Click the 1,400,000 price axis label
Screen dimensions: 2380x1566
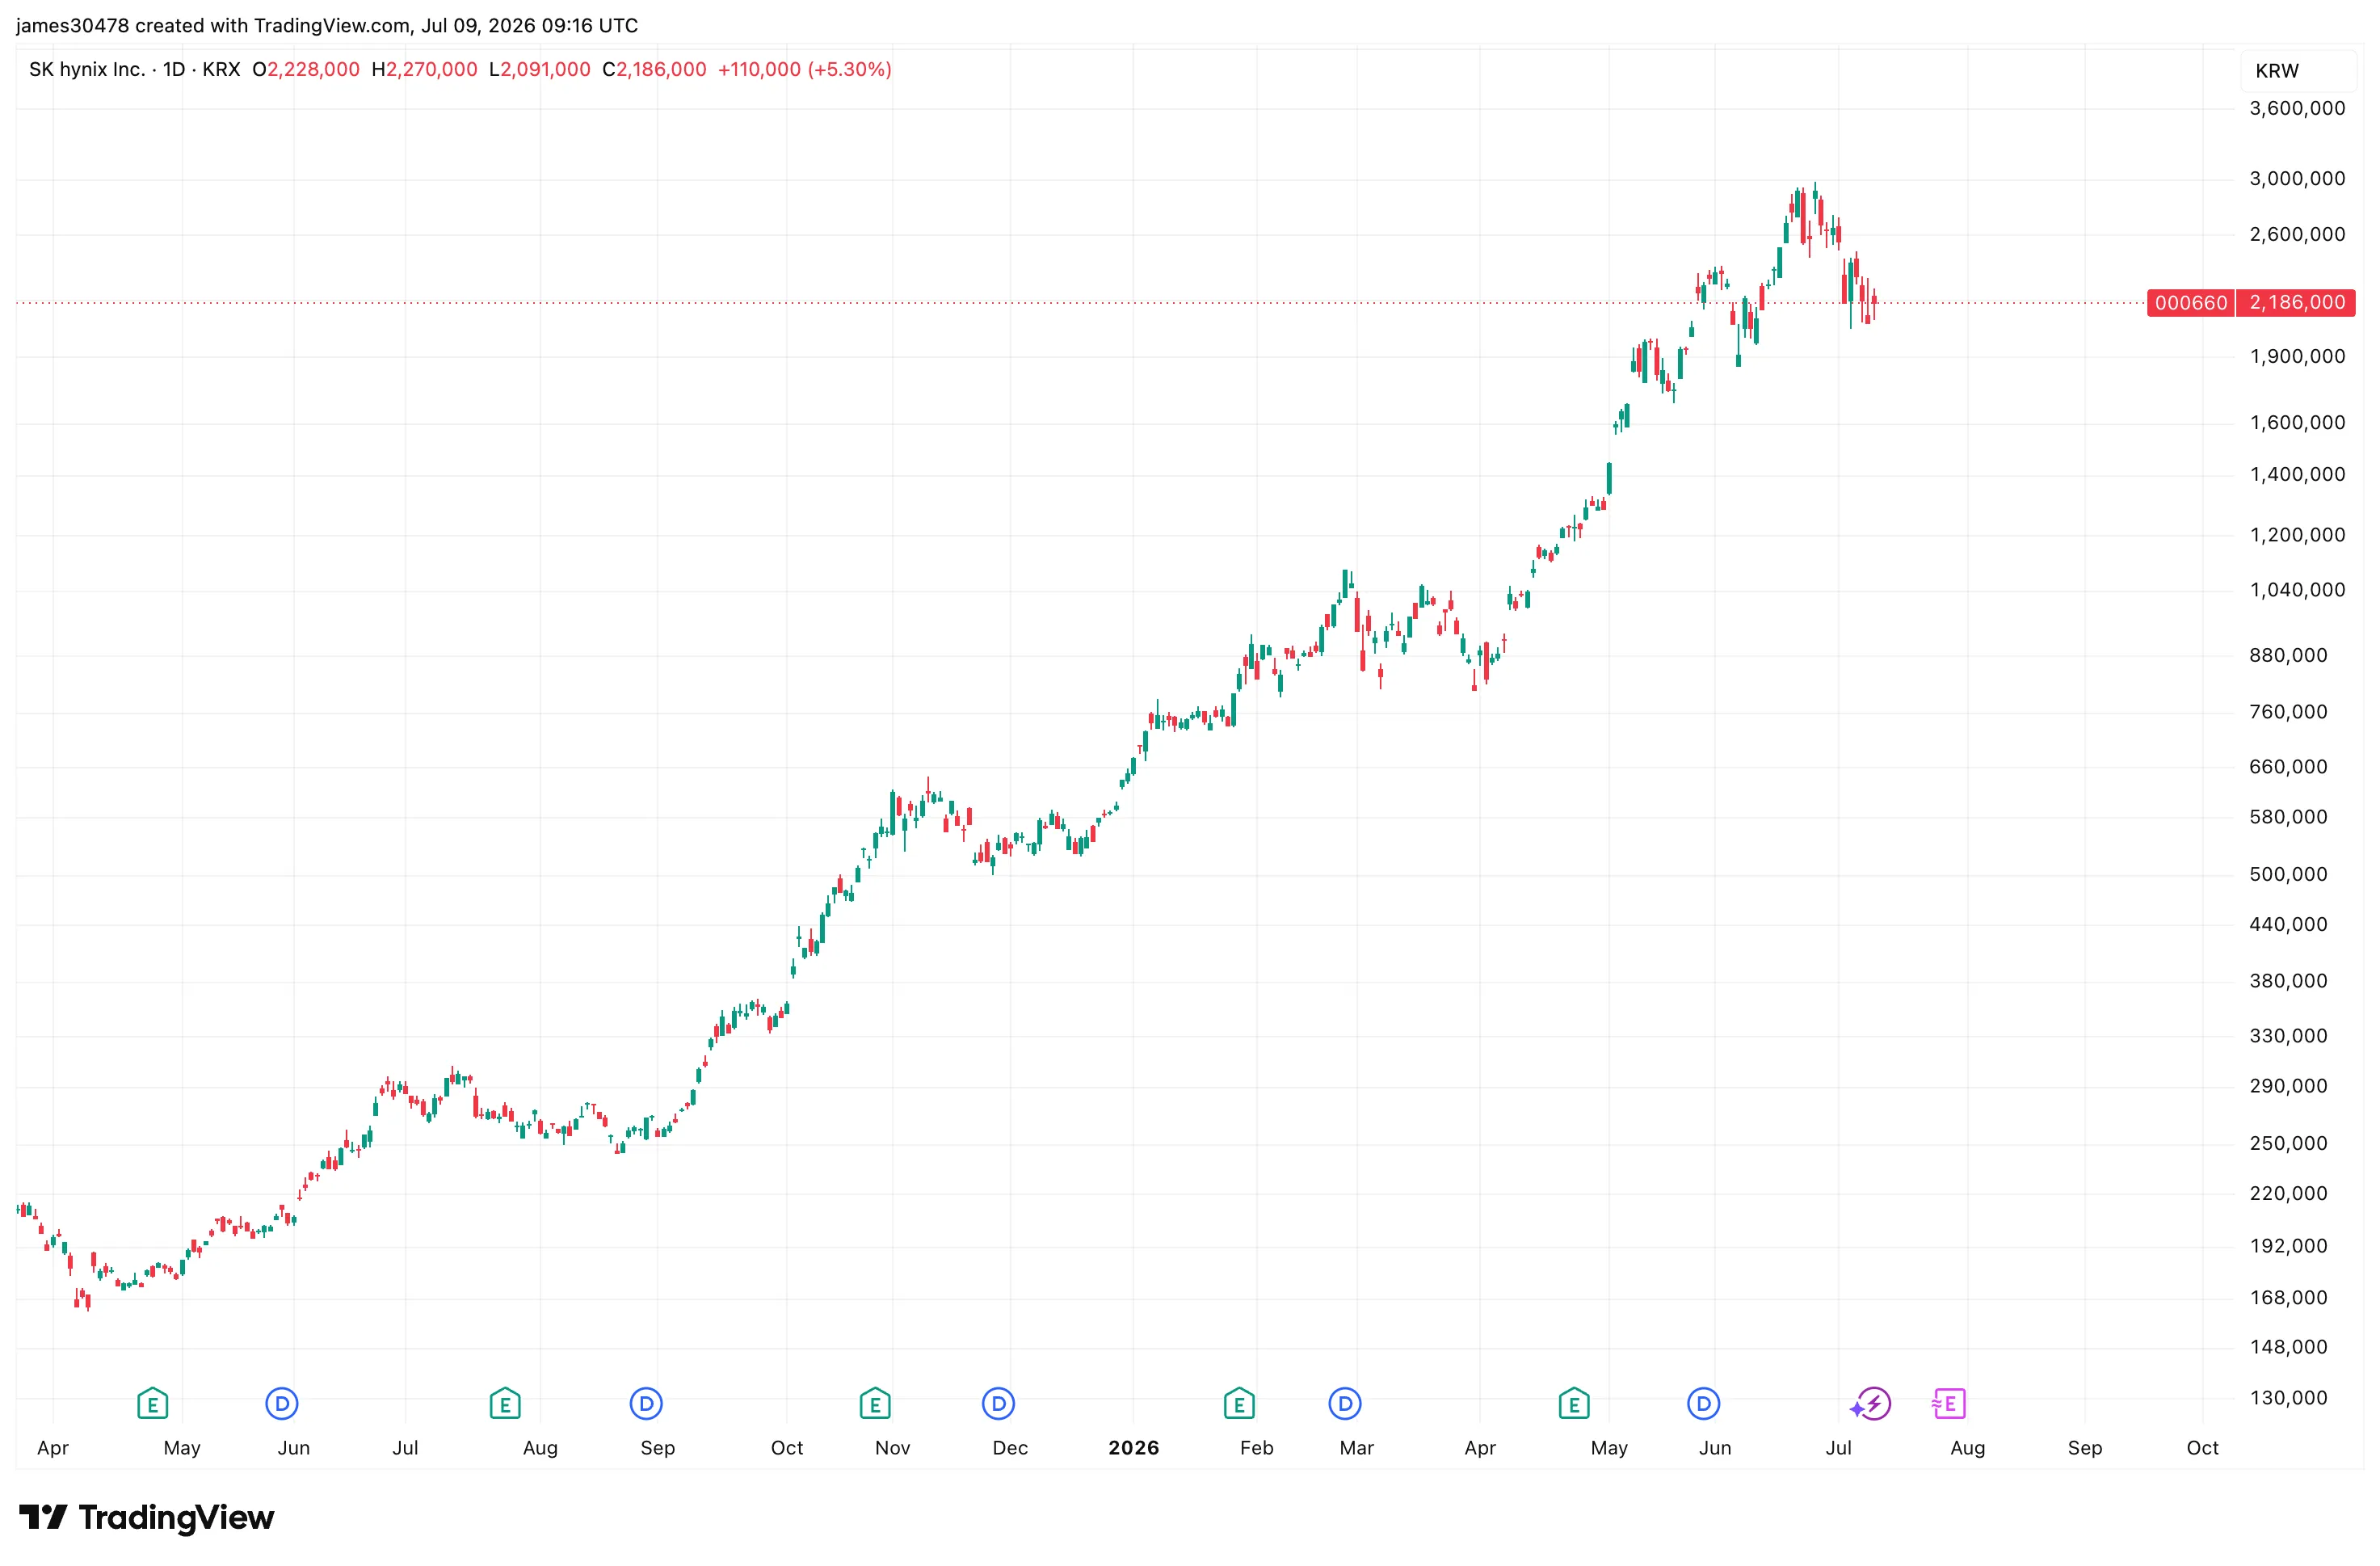coord(2297,475)
